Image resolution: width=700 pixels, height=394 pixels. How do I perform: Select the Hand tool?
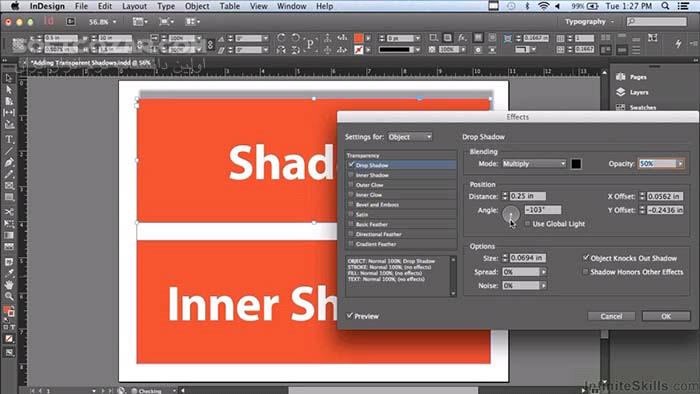pyautogui.click(x=8, y=284)
